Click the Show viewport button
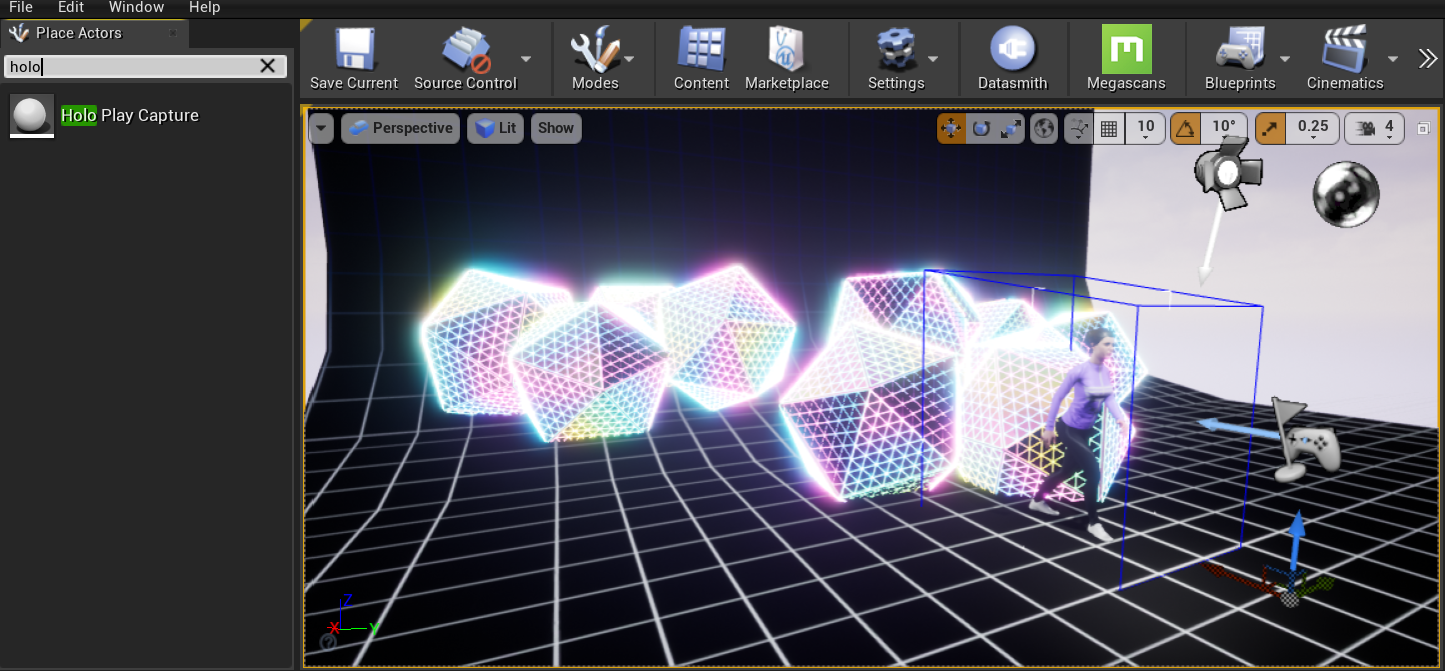1445x671 pixels. pyautogui.click(x=556, y=128)
